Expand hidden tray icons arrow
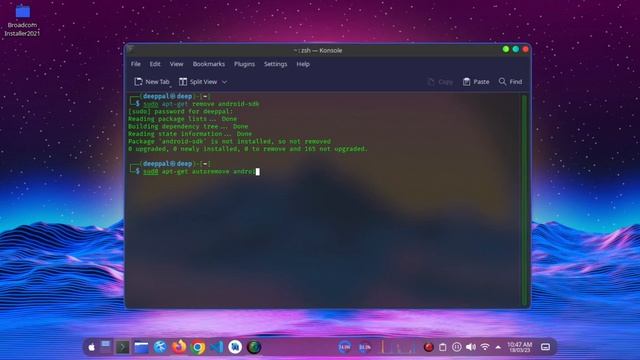Image resolution: width=640 pixels, height=360 pixels. coord(498,347)
